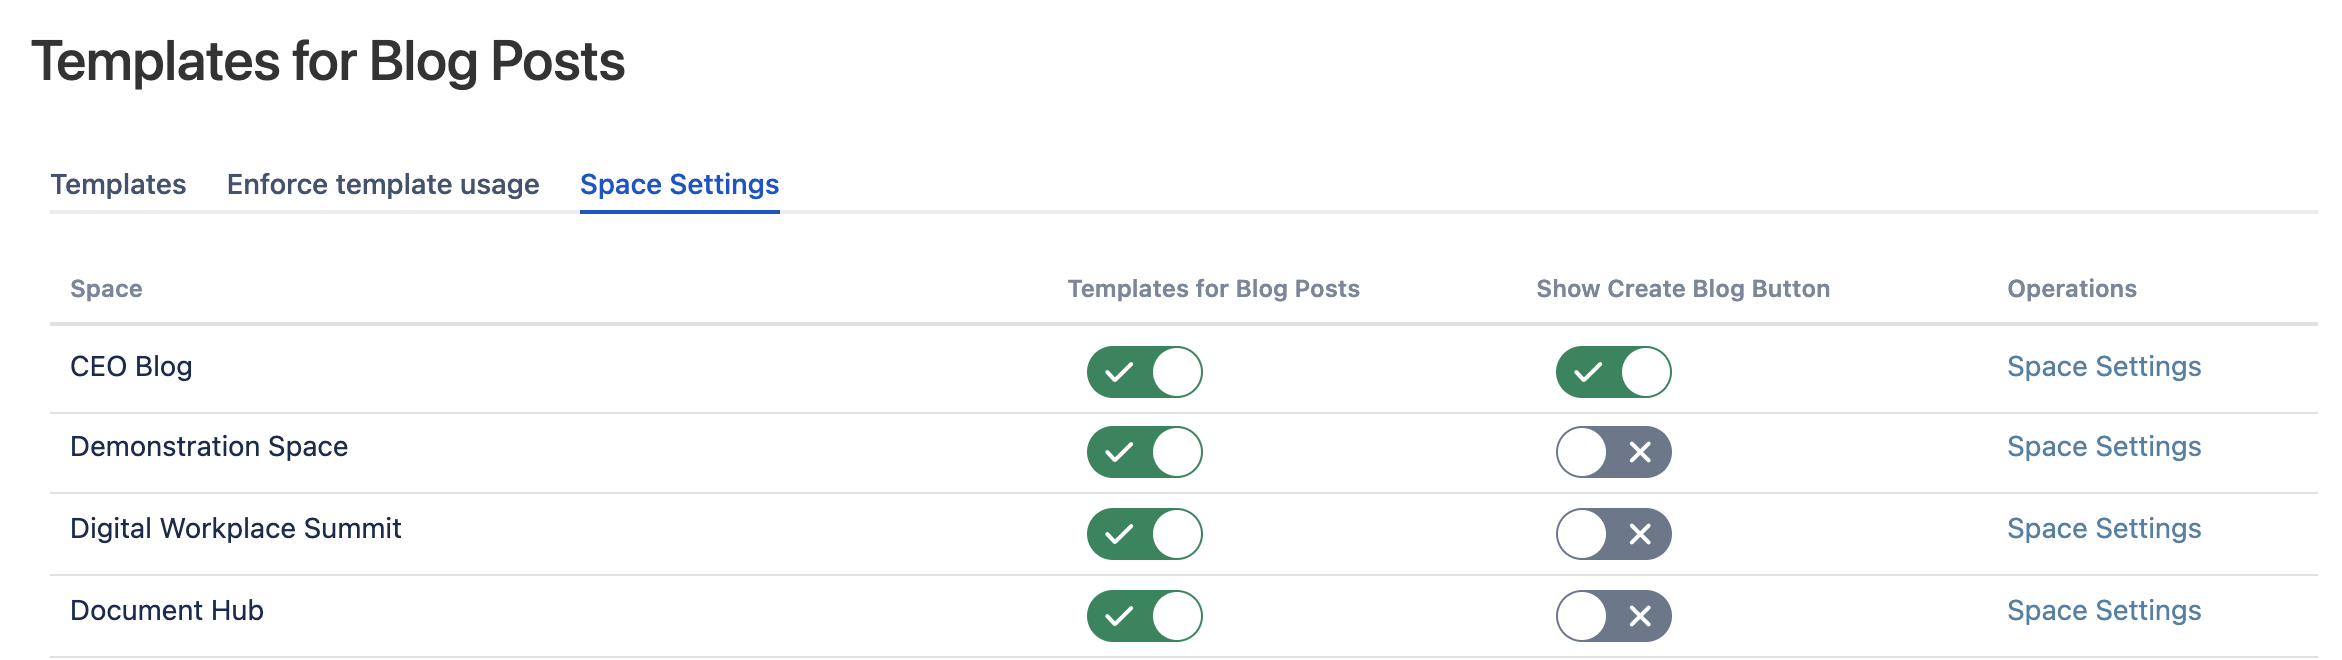Open Space Settings link for Demonstration Space
This screenshot has height=660, width=2342.
(x=2104, y=447)
